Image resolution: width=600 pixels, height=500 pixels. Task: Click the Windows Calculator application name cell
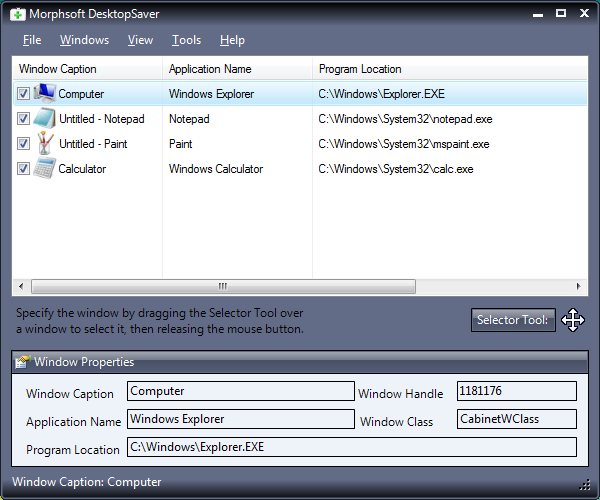point(216,169)
